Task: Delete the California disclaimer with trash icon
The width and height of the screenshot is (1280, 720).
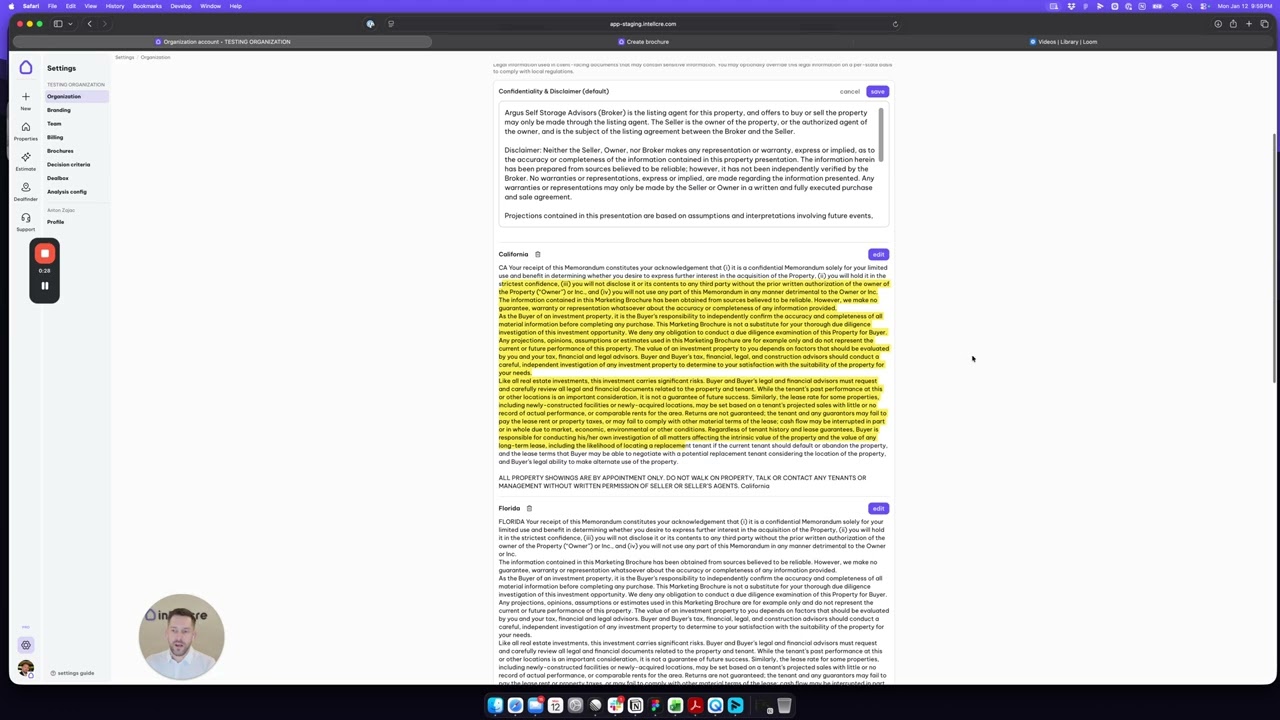Action: (x=537, y=254)
